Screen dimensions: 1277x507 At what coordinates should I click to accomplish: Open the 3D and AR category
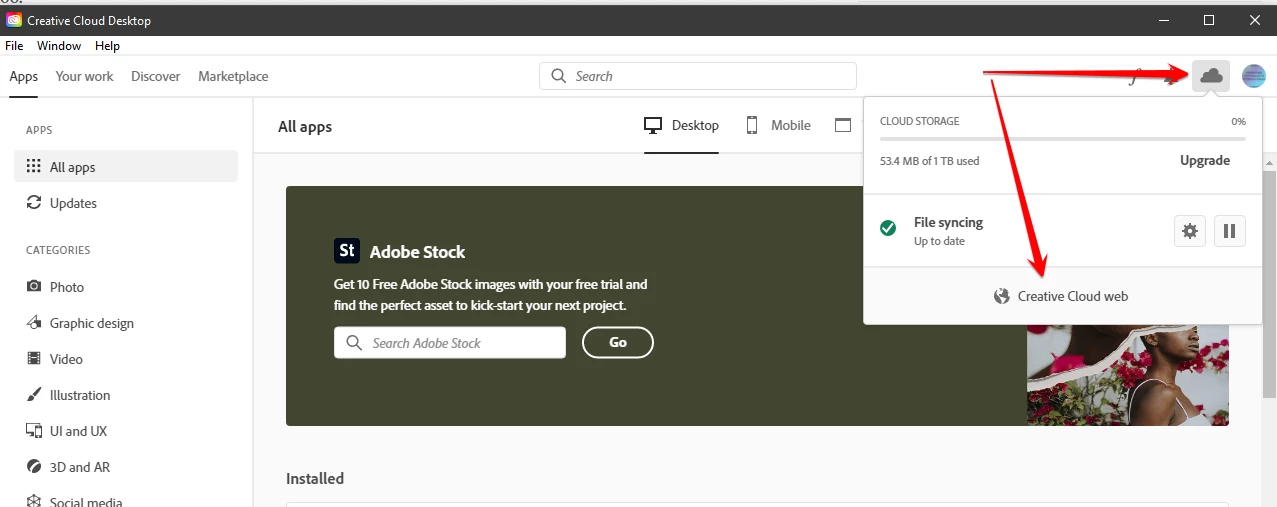(x=126, y=467)
